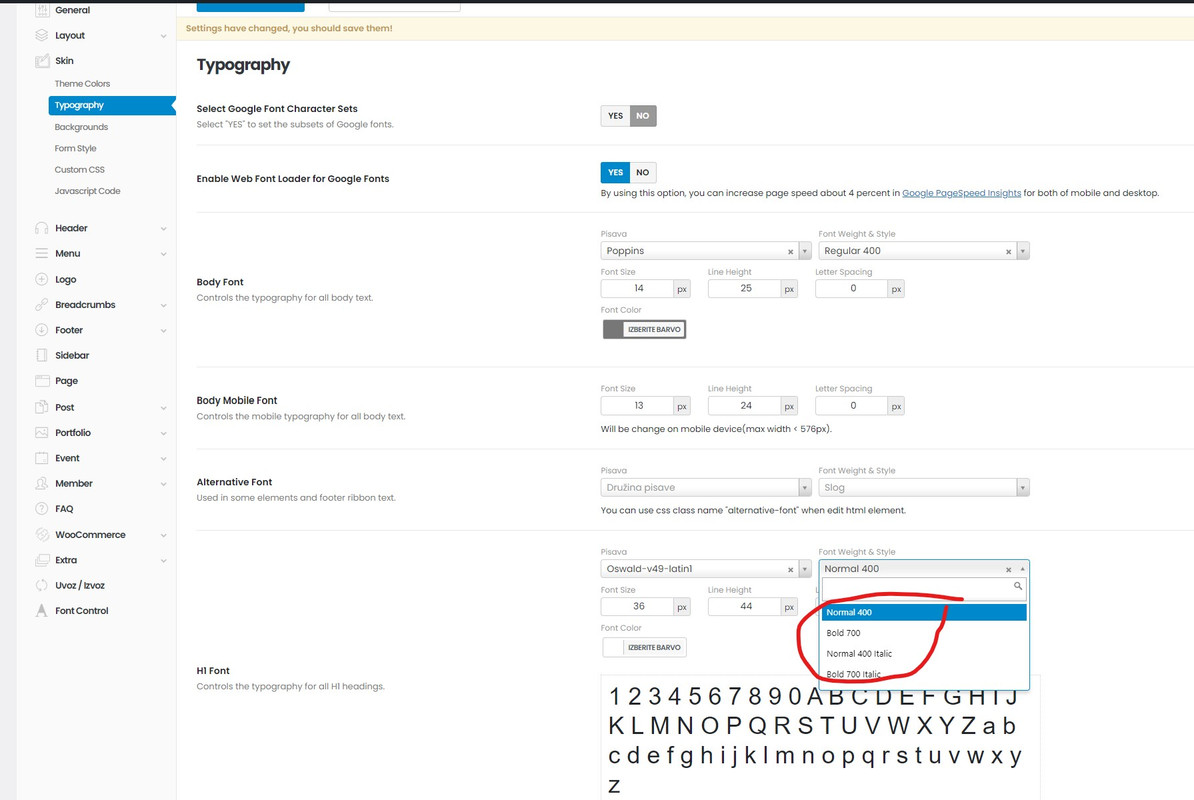Click the FAQ question mark icon
This screenshot has height=800, width=1194.
click(x=42, y=508)
